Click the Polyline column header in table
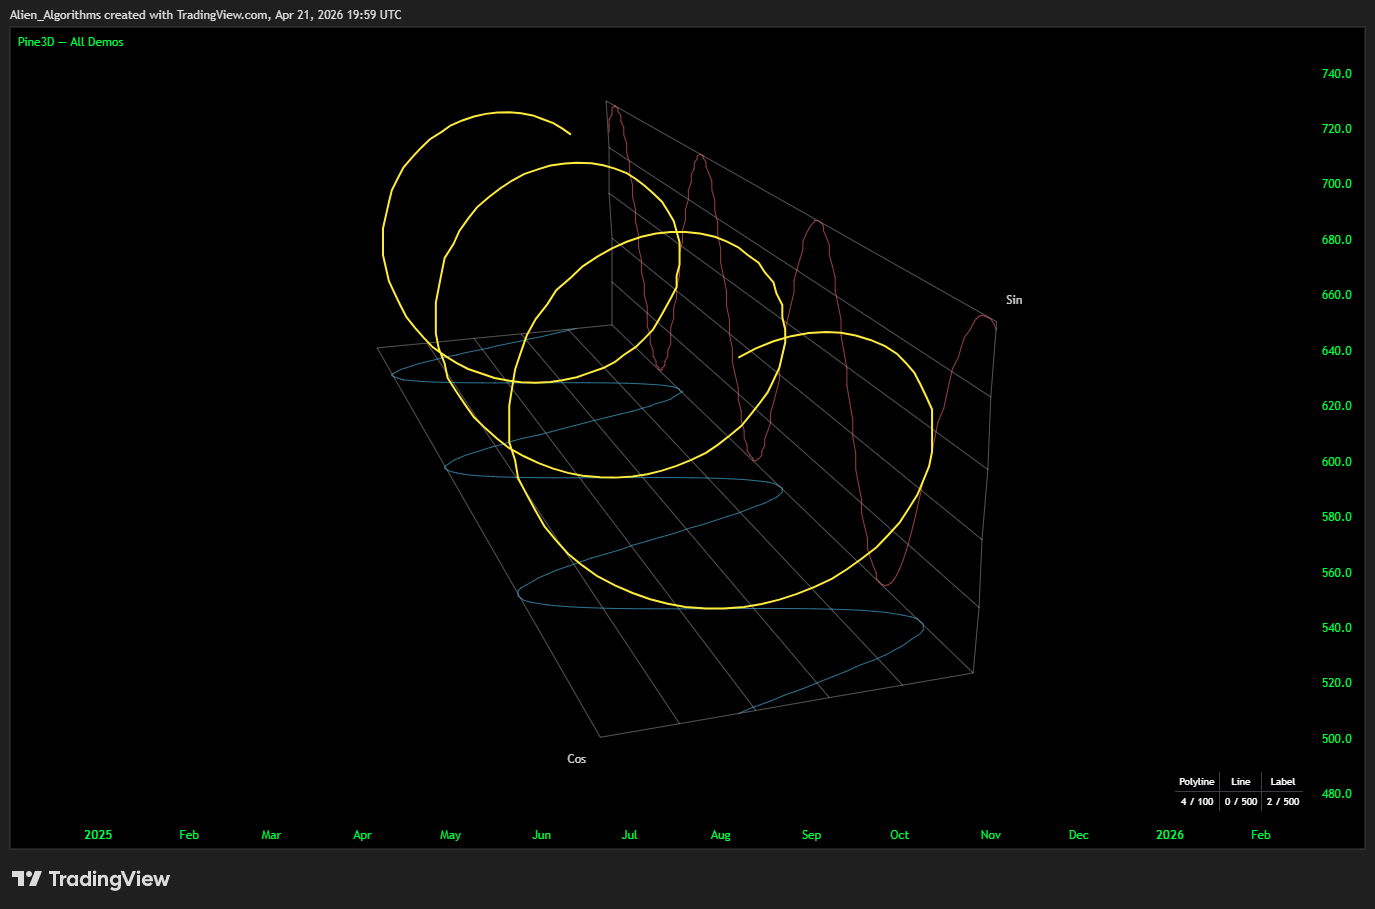Screen dimensions: 1375x909 (x=1197, y=782)
